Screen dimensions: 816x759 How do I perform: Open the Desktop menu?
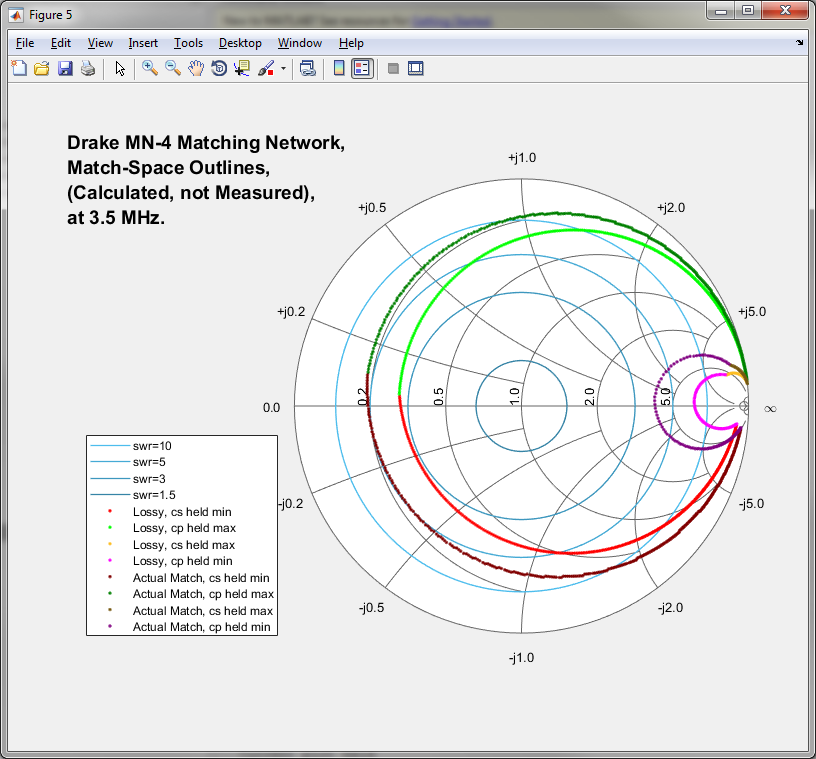click(x=240, y=43)
